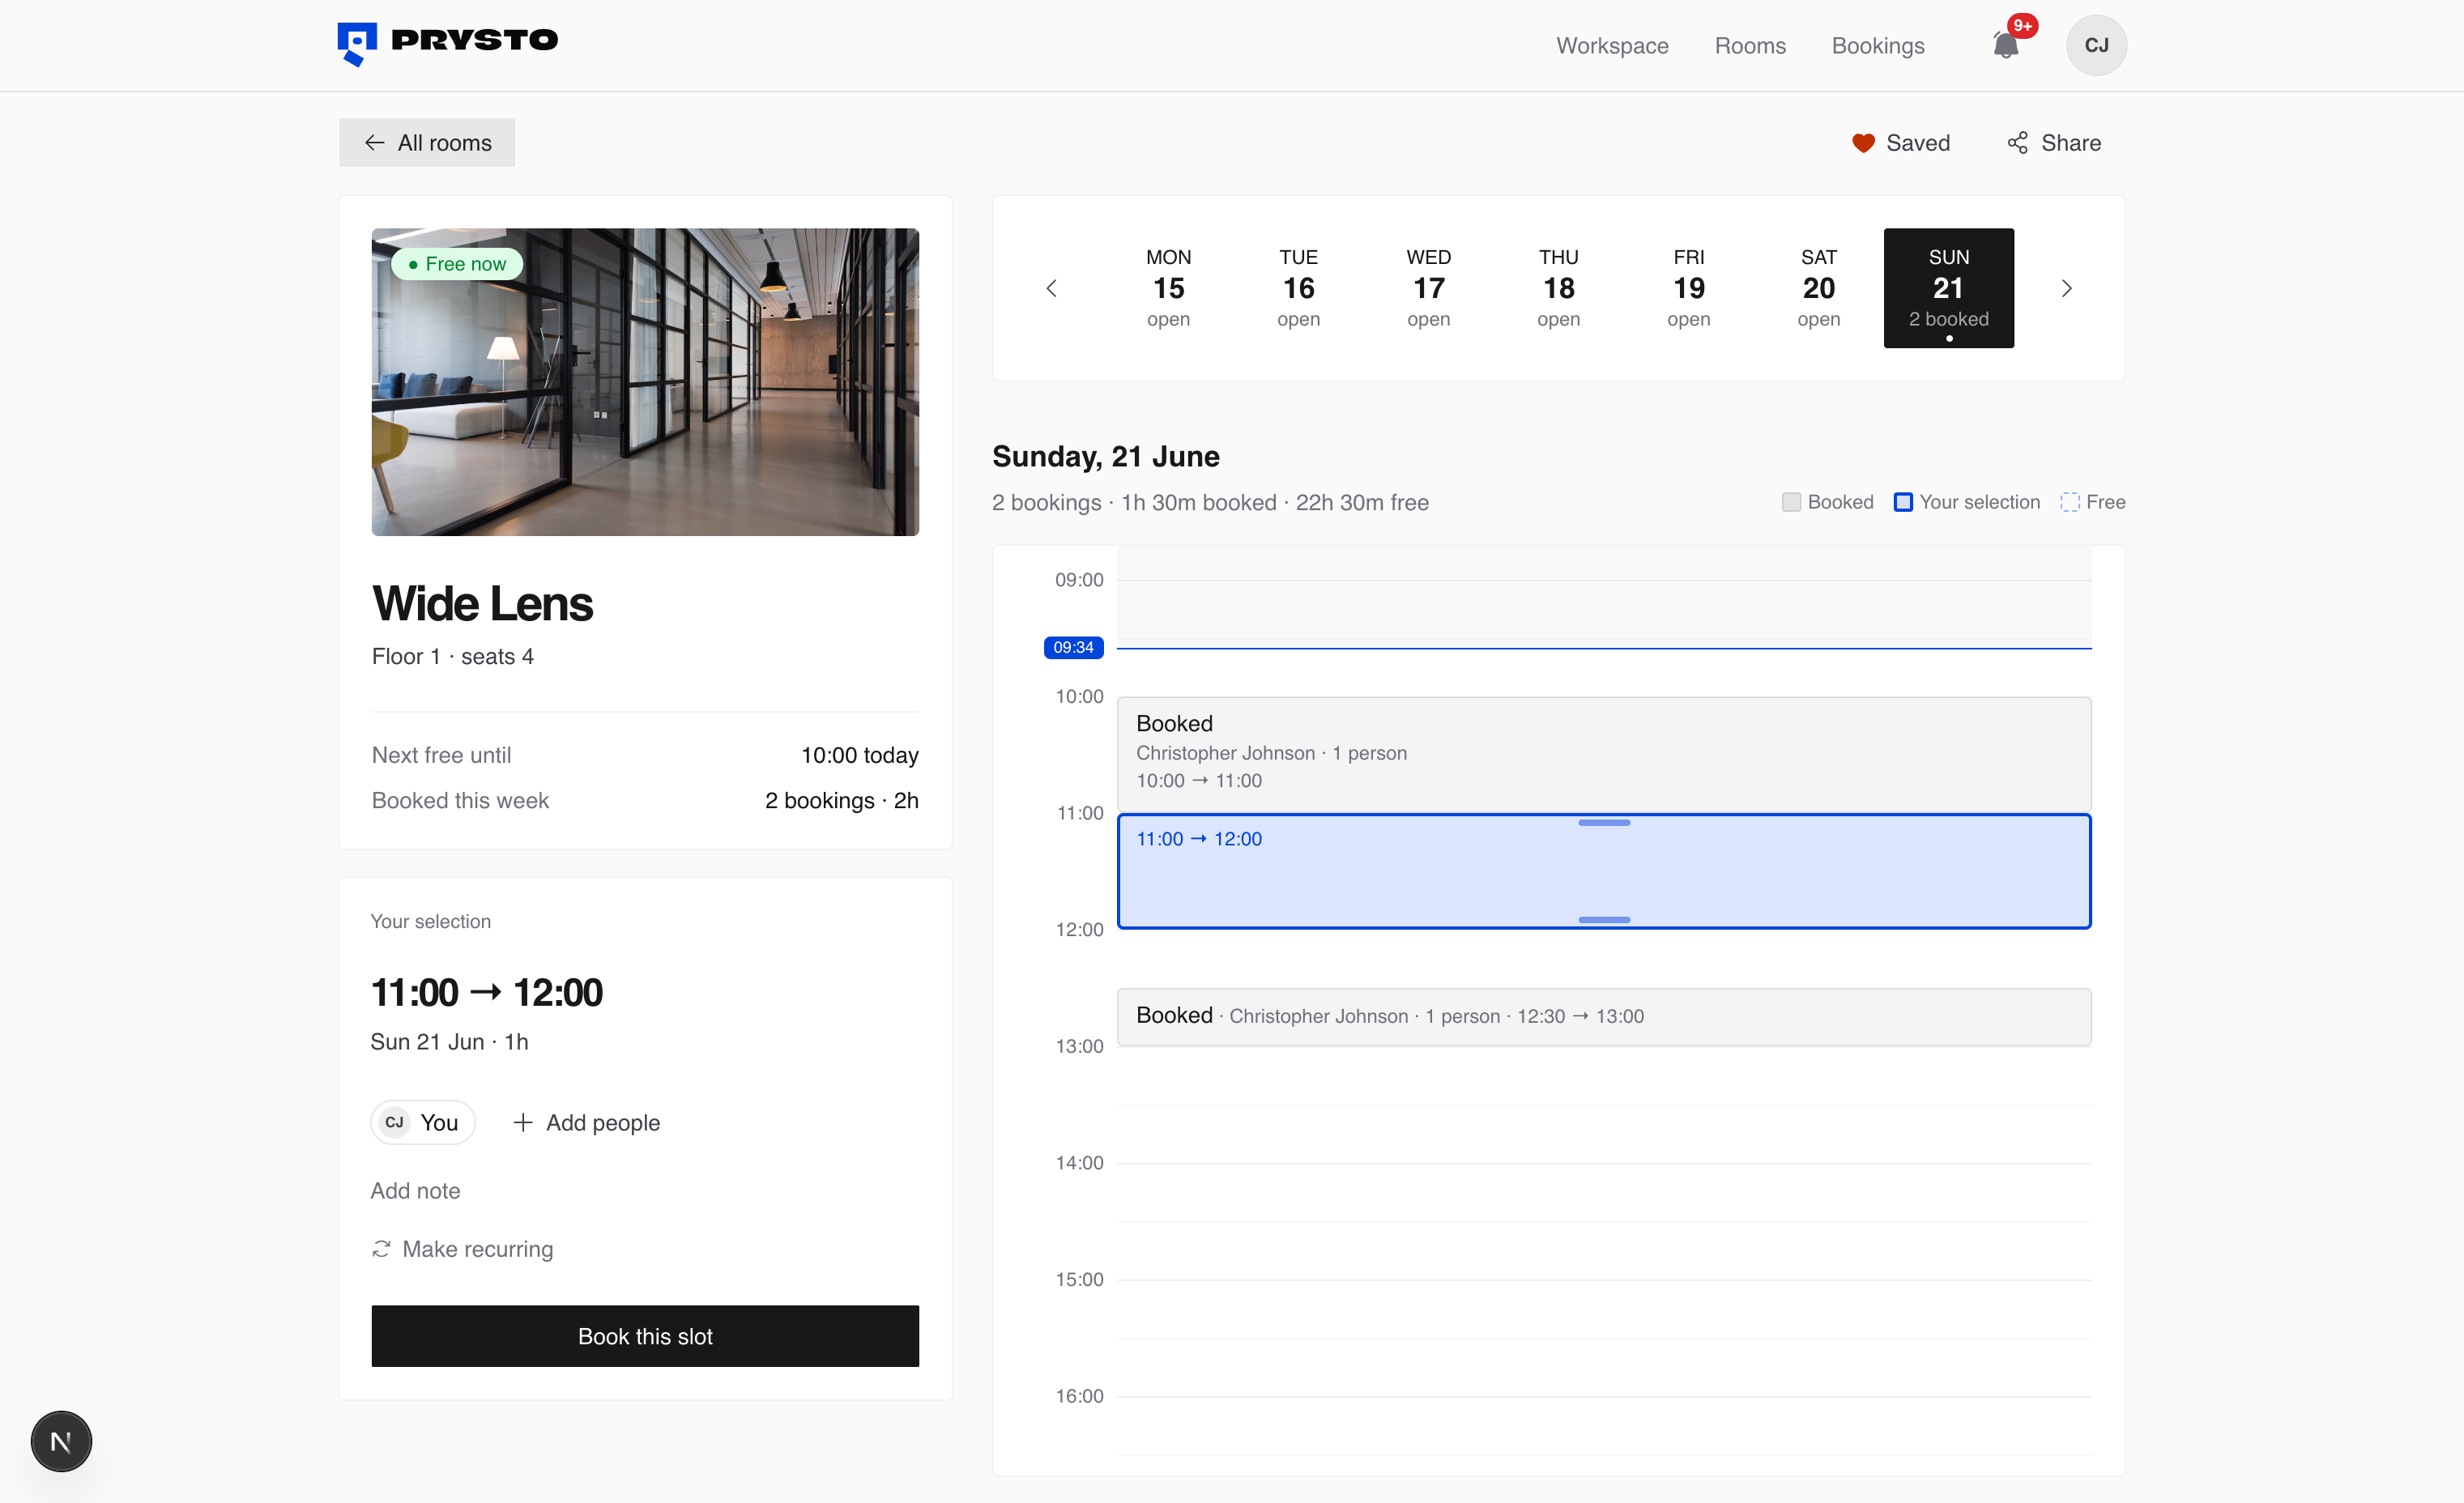Go to next week with right chevron
The height and width of the screenshot is (1503, 2464).
click(2067, 288)
